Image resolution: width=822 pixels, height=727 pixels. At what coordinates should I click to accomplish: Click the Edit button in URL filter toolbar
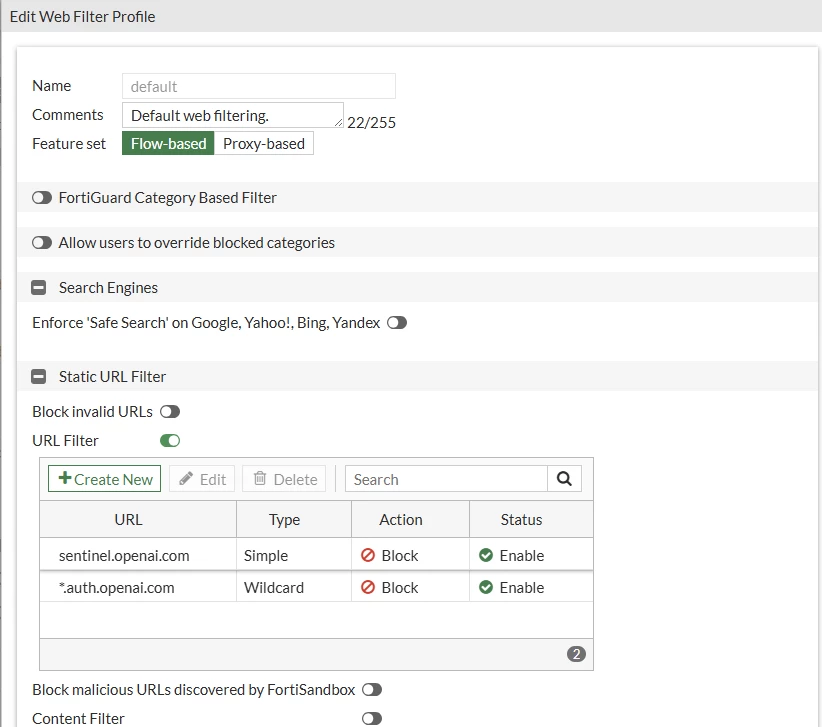click(x=202, y=479)
